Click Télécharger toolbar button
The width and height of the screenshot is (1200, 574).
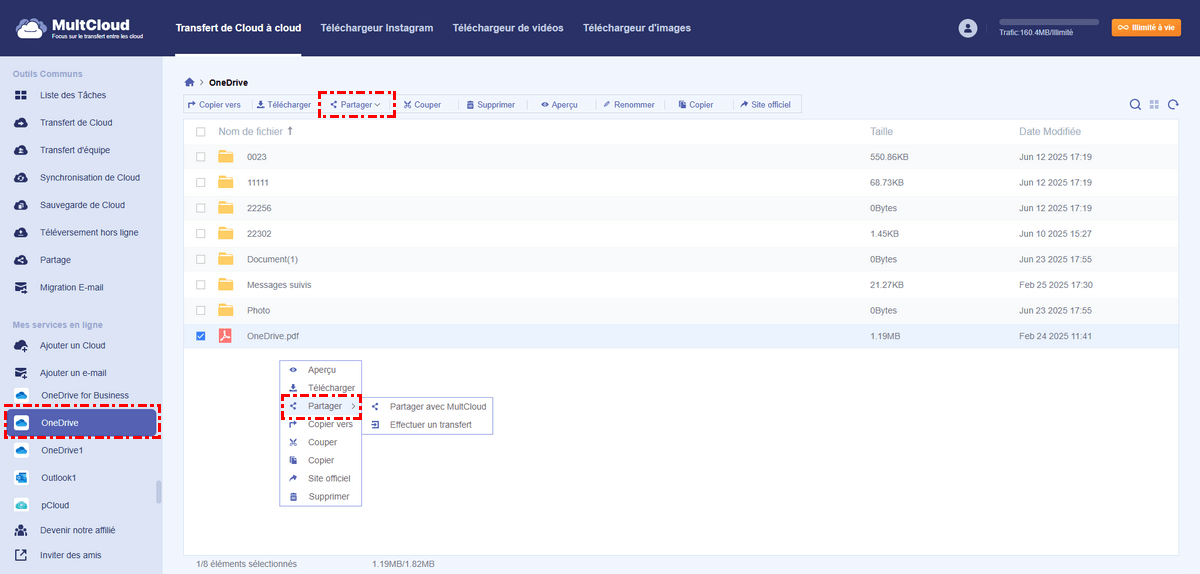283,104
